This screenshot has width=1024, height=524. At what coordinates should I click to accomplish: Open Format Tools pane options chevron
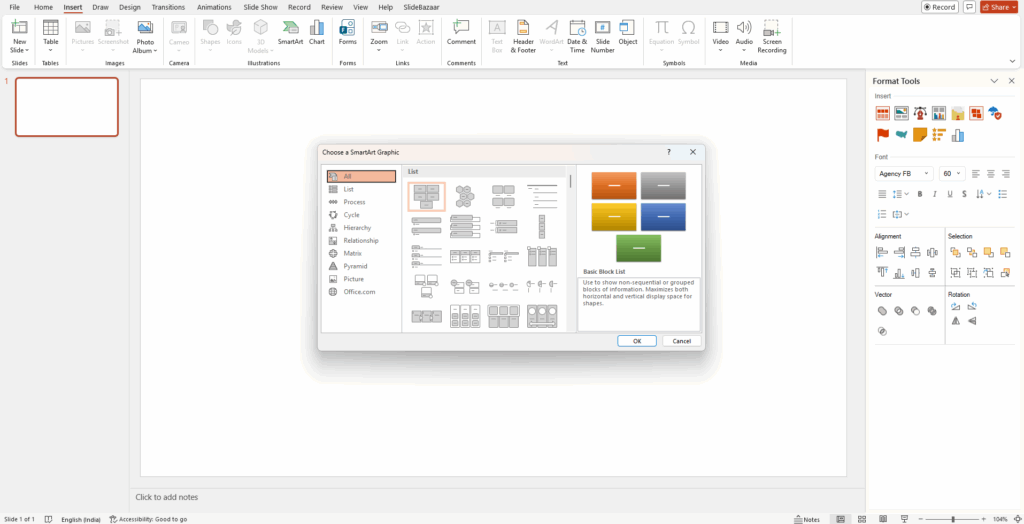coord(994,81)
